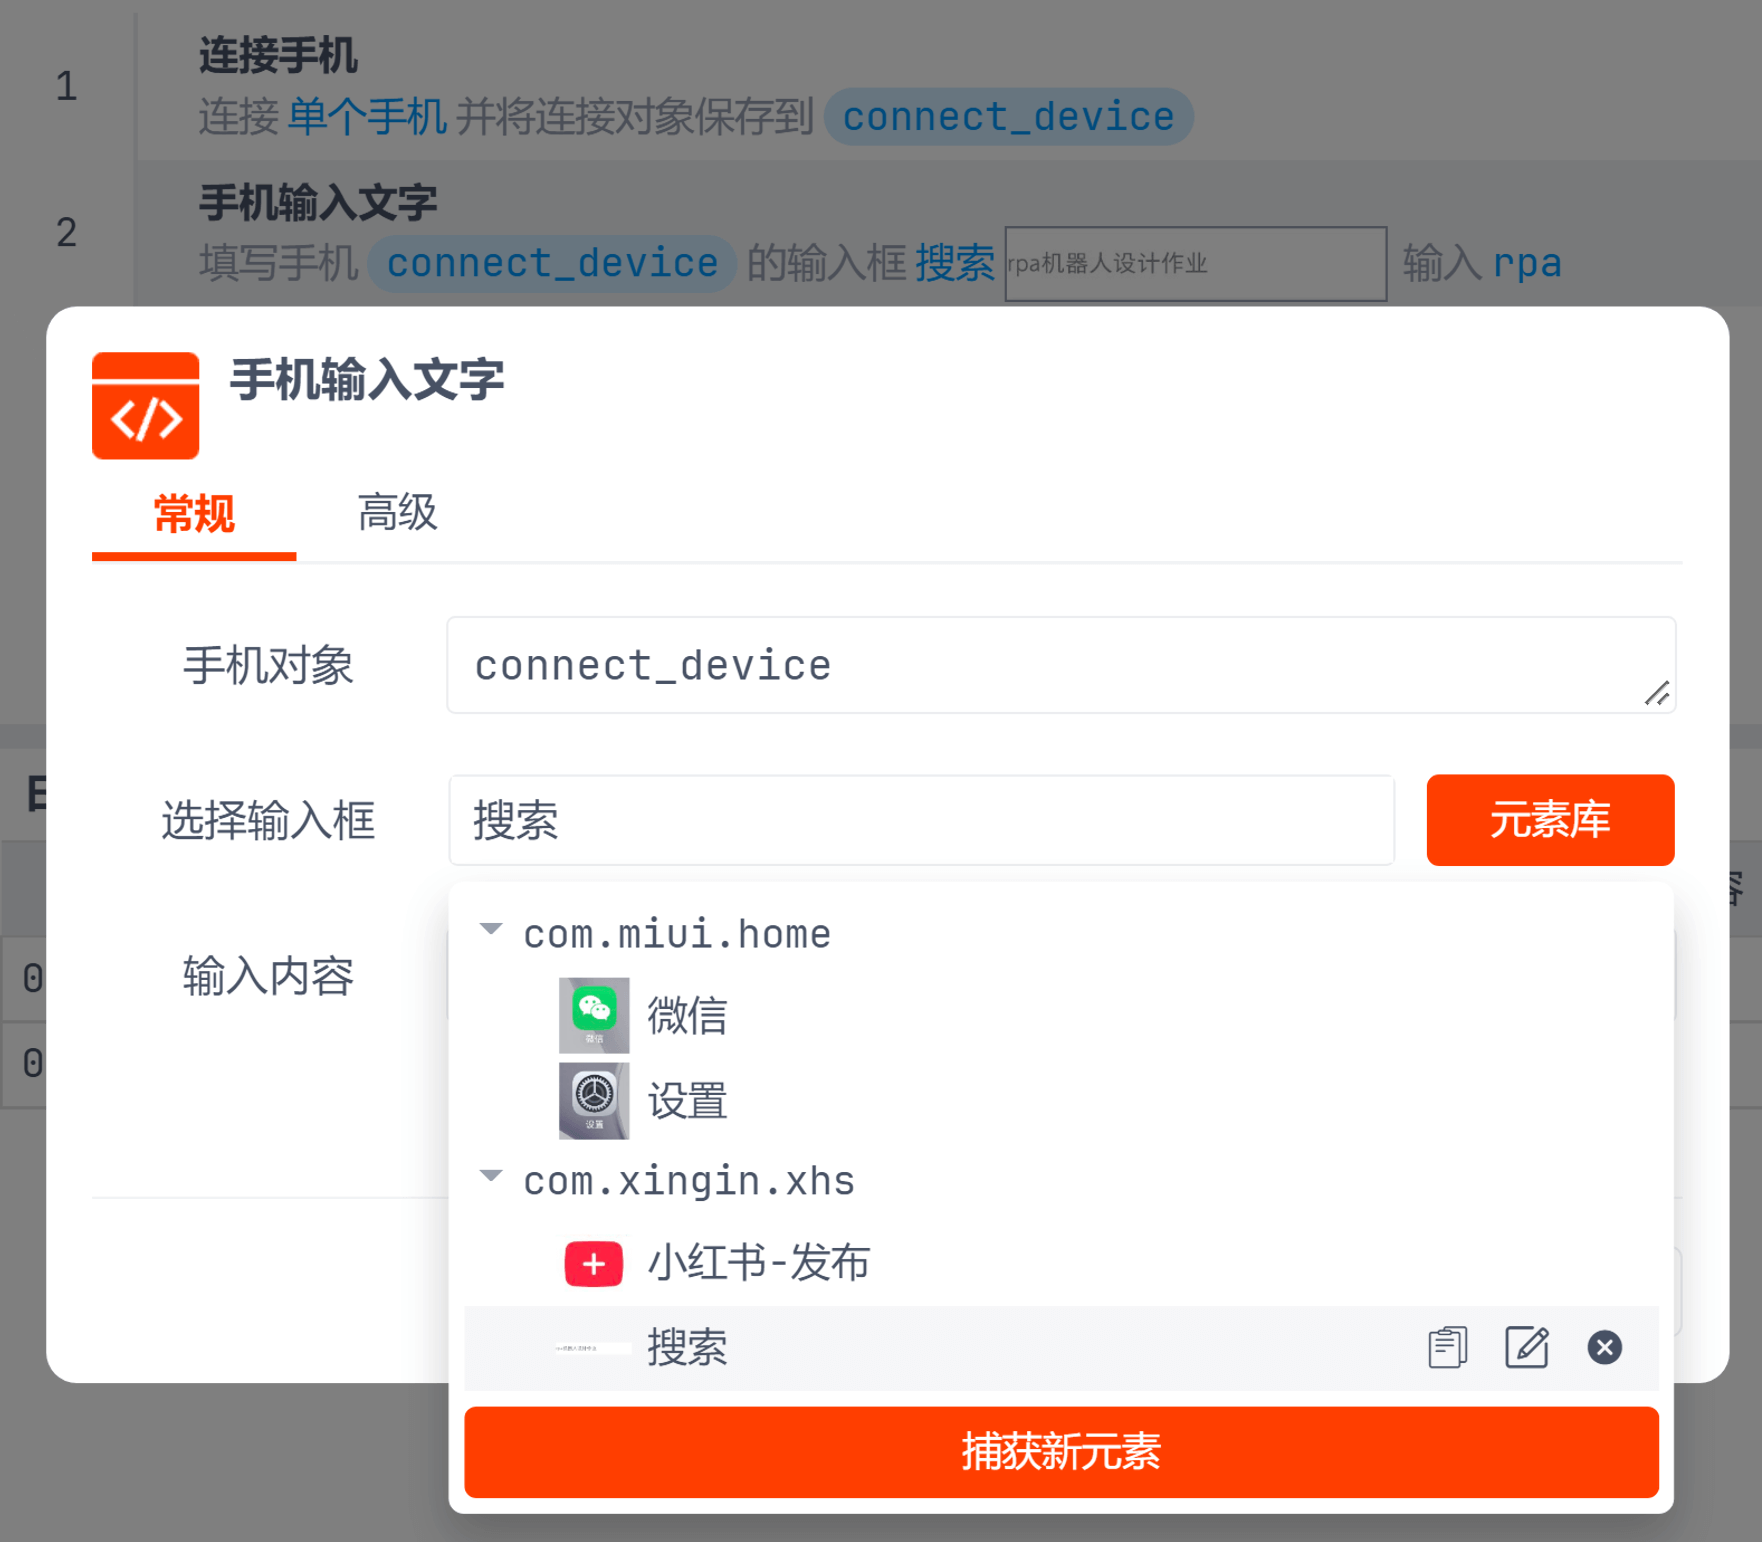Click the orange code icon in dialog header

click(x=146, y=406)
